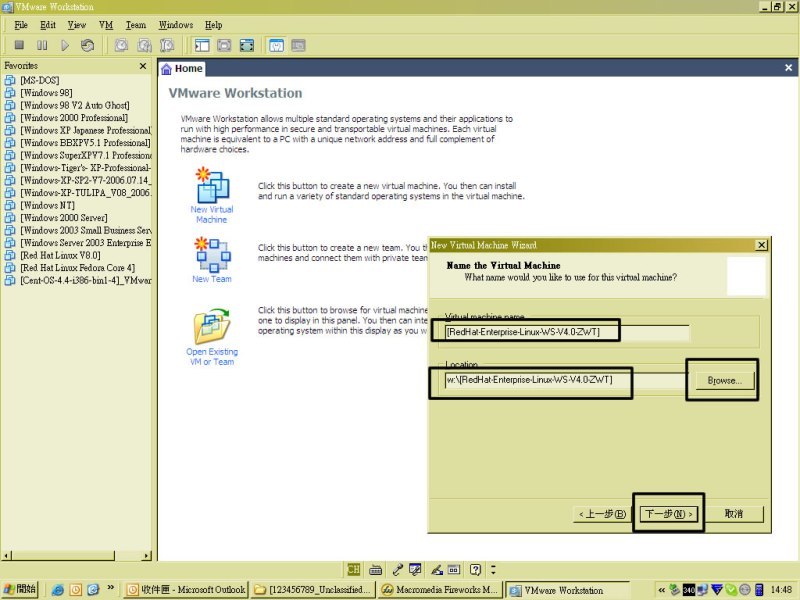Click the VMware Workstation taskbar button
This screenshot has width=800, height=600.
click(567, 589)
